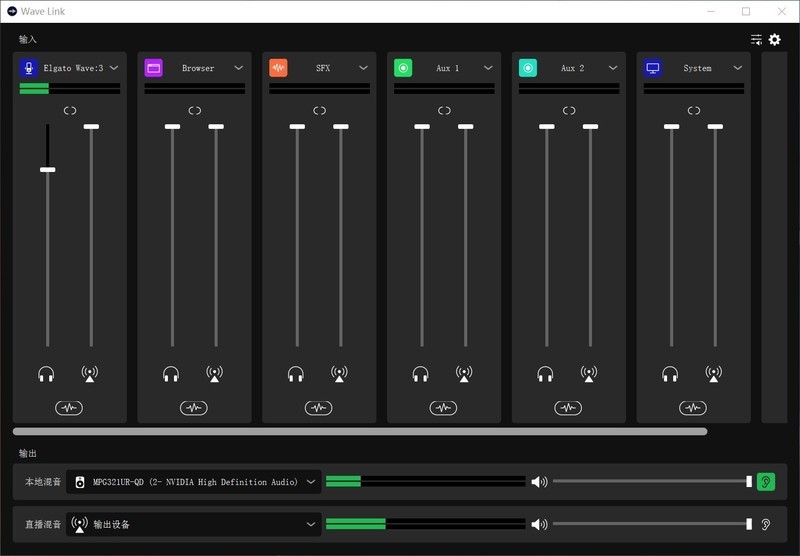Click the 直播混音 output volume slider
Image resolution: width=800 pixels, height=556 pixels.
(x=650, y=524)
